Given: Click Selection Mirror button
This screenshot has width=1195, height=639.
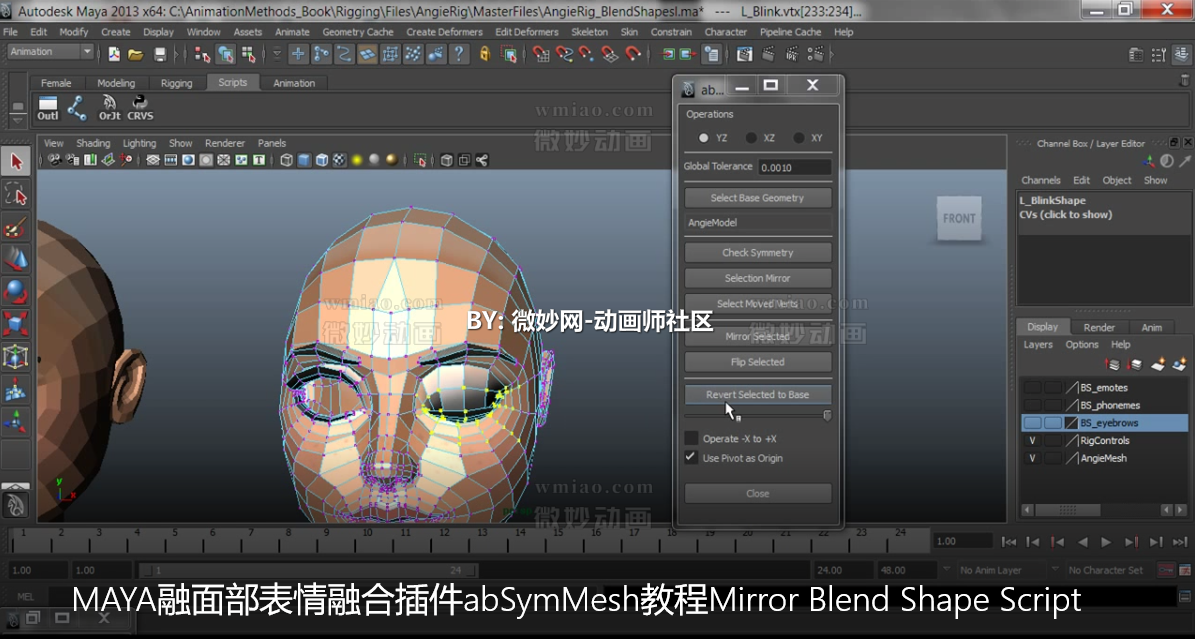Looking at the screenshot, I should coord(758,278).
